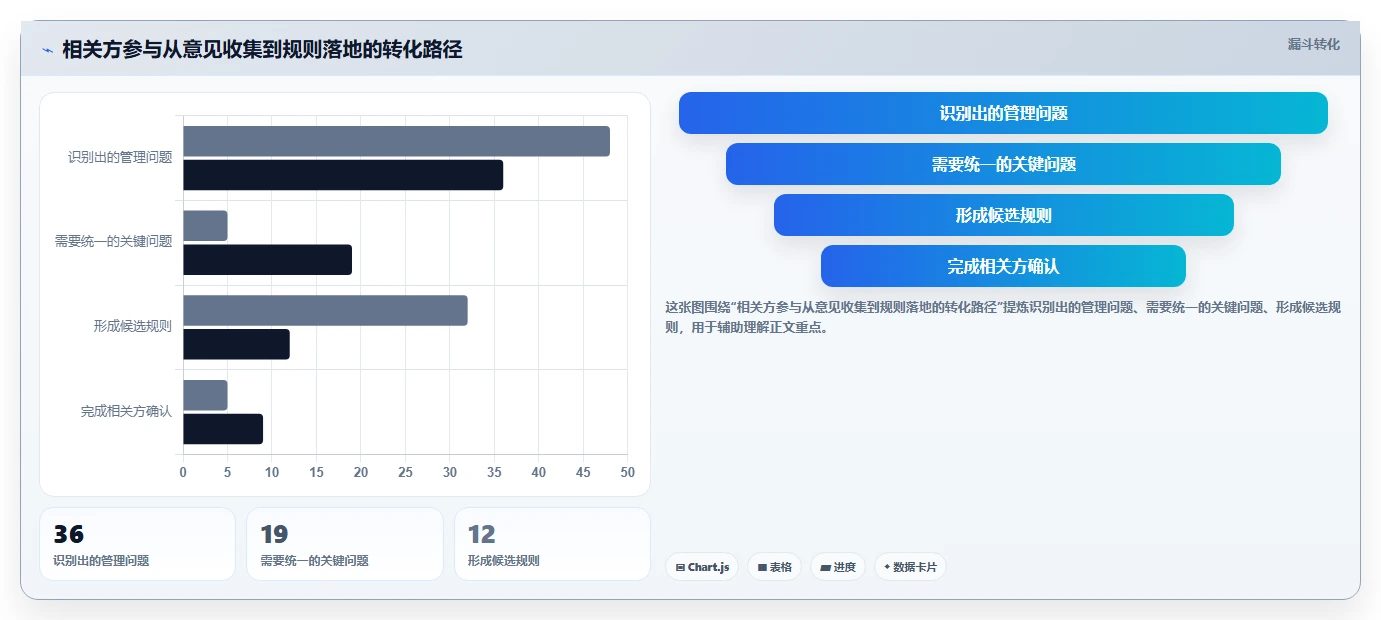Click the 漏斗转化 label in the header
Screen dimensions: 1381x620
pyautogui.click(x=1313, y=44)
